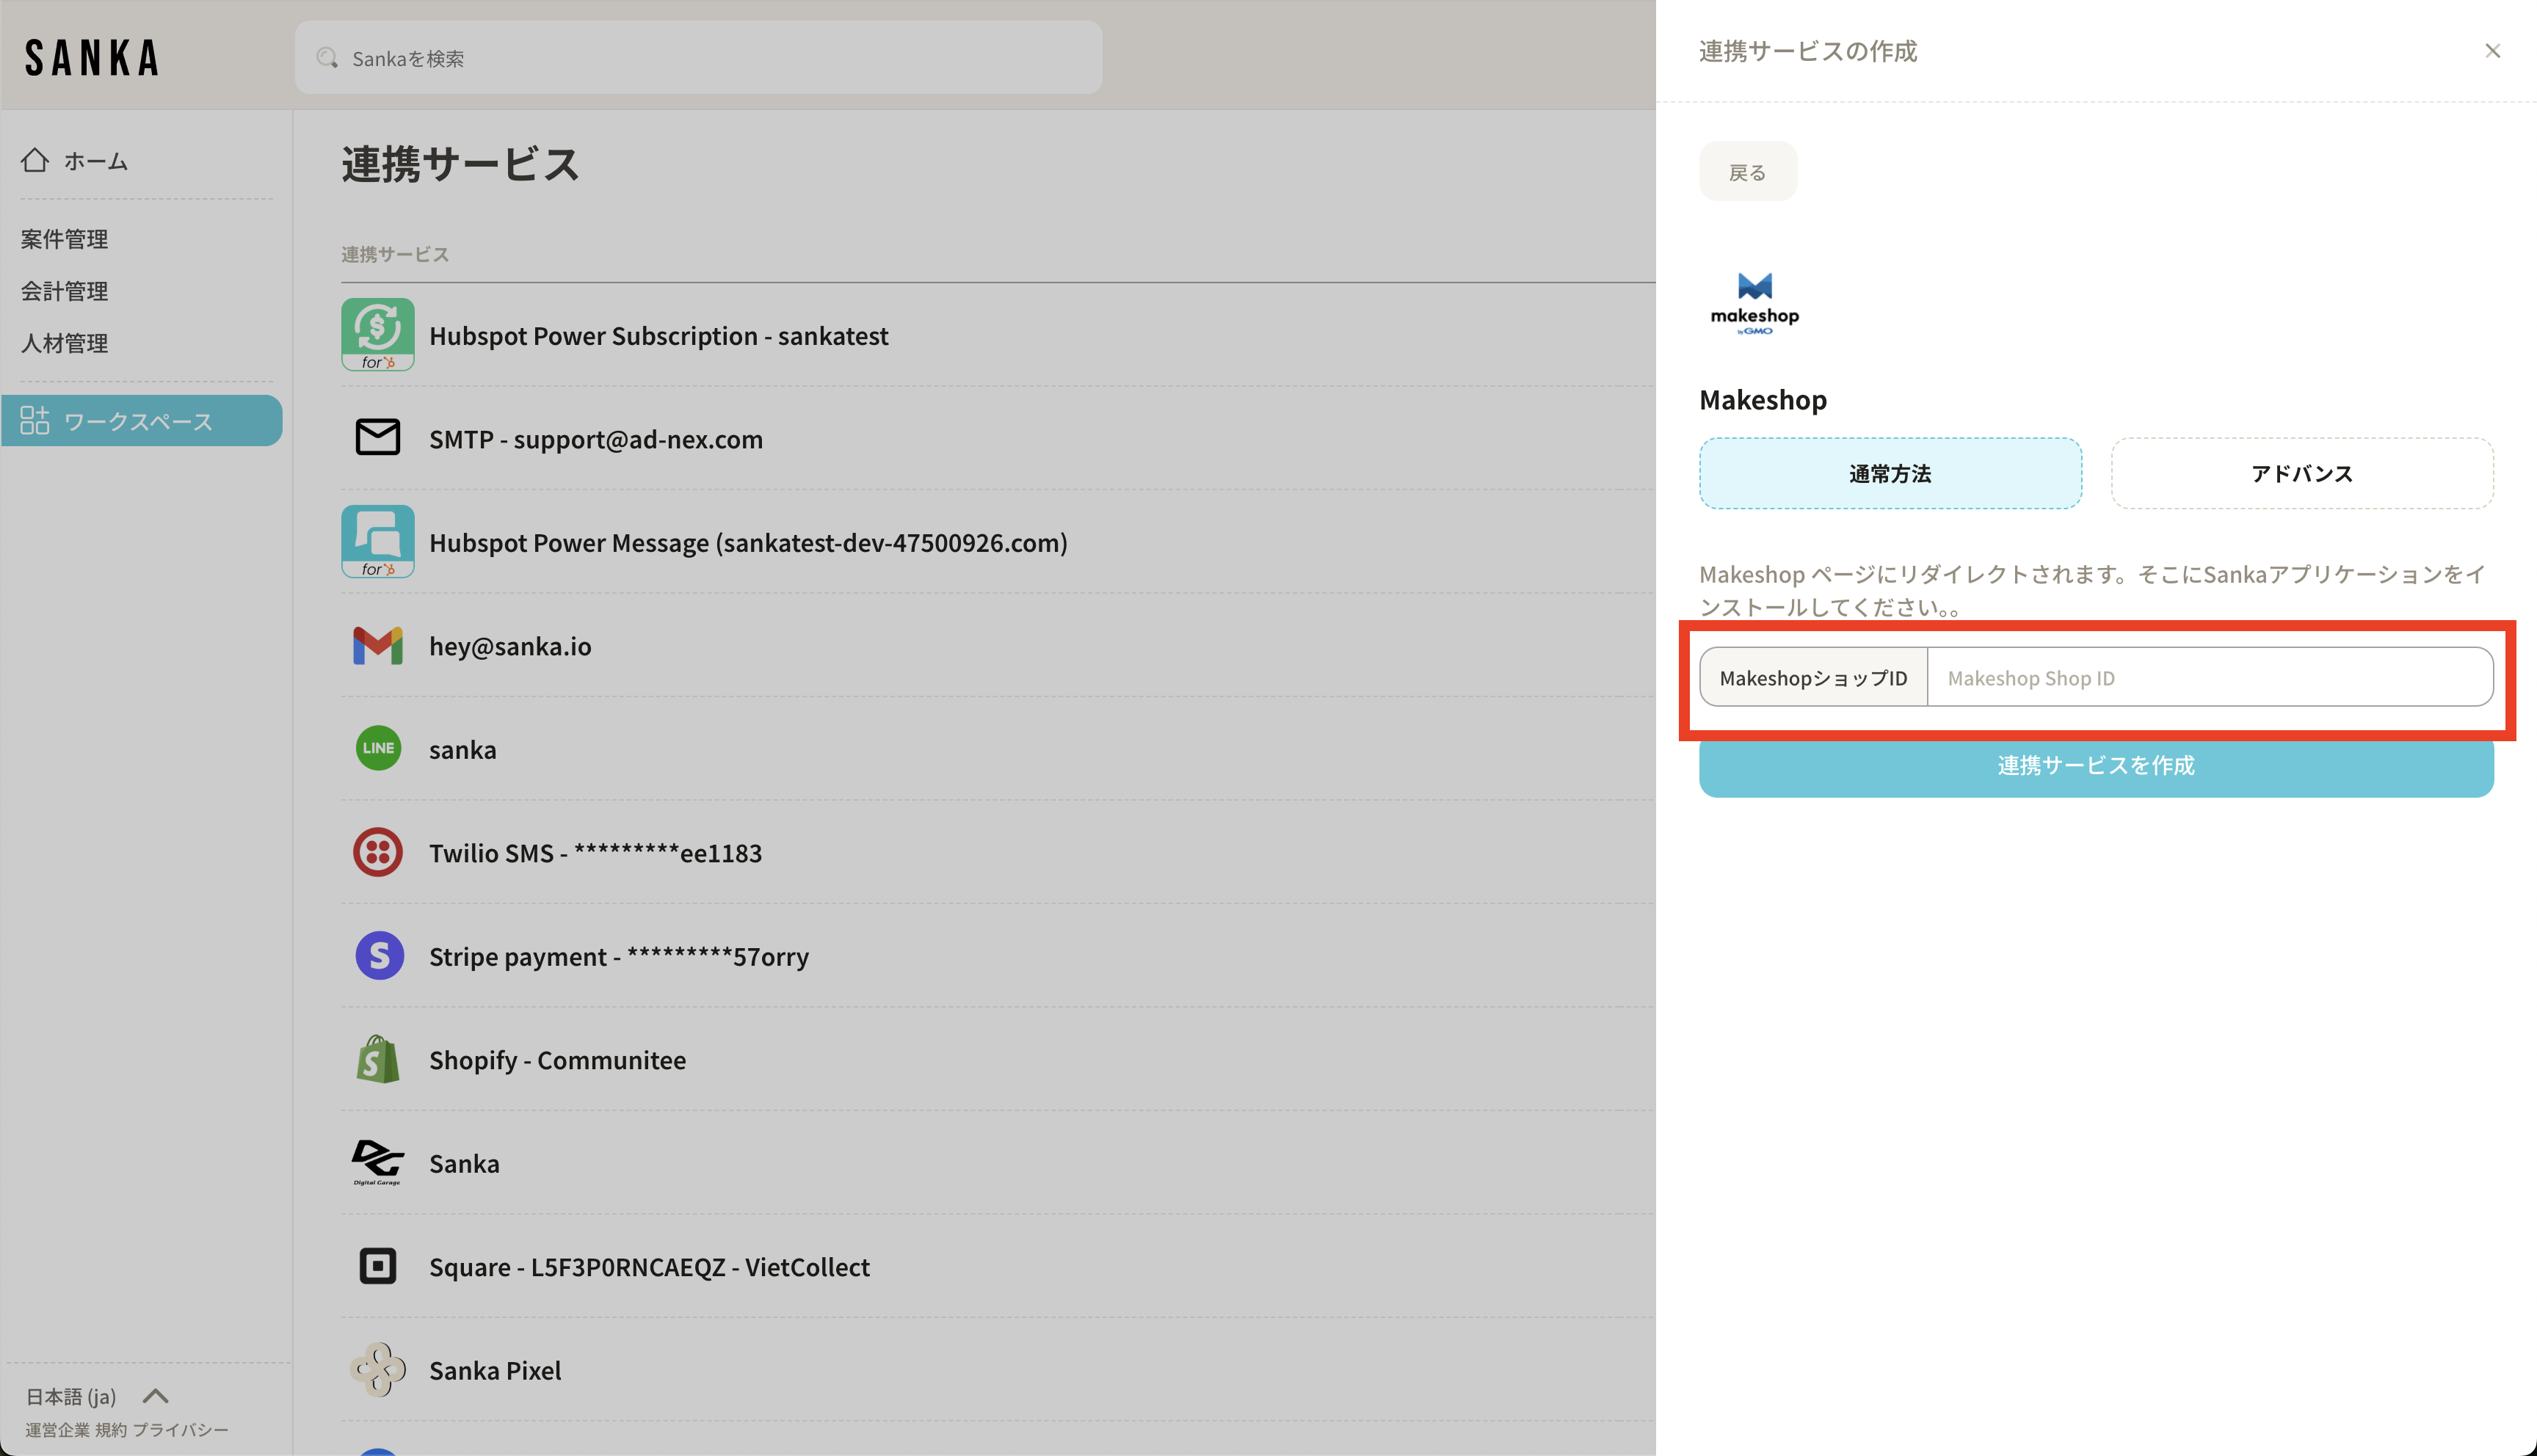The image size is (2537, 1456).
Task: Click the Square service icon
Action: pyautogui.click(x=377, y=1266)
